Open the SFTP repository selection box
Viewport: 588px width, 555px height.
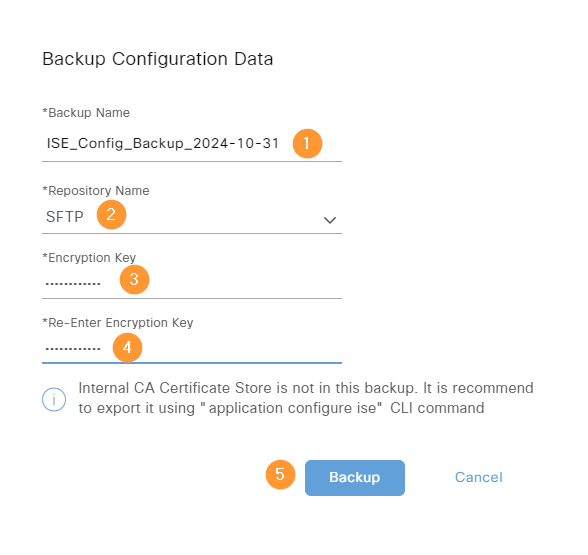[192, 218]
